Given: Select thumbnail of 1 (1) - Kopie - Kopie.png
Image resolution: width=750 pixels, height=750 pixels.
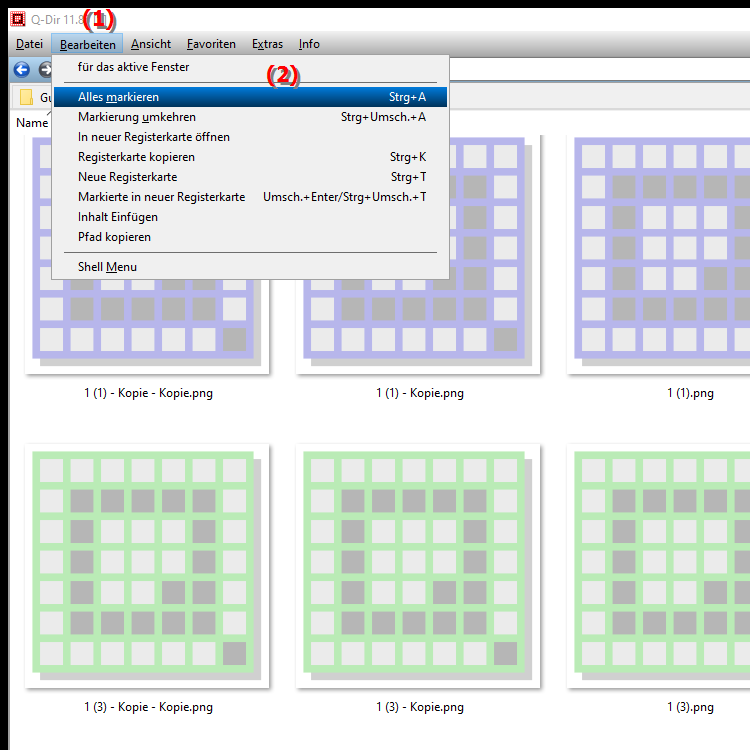Looking at the screenshot, I should pos(147,325).
